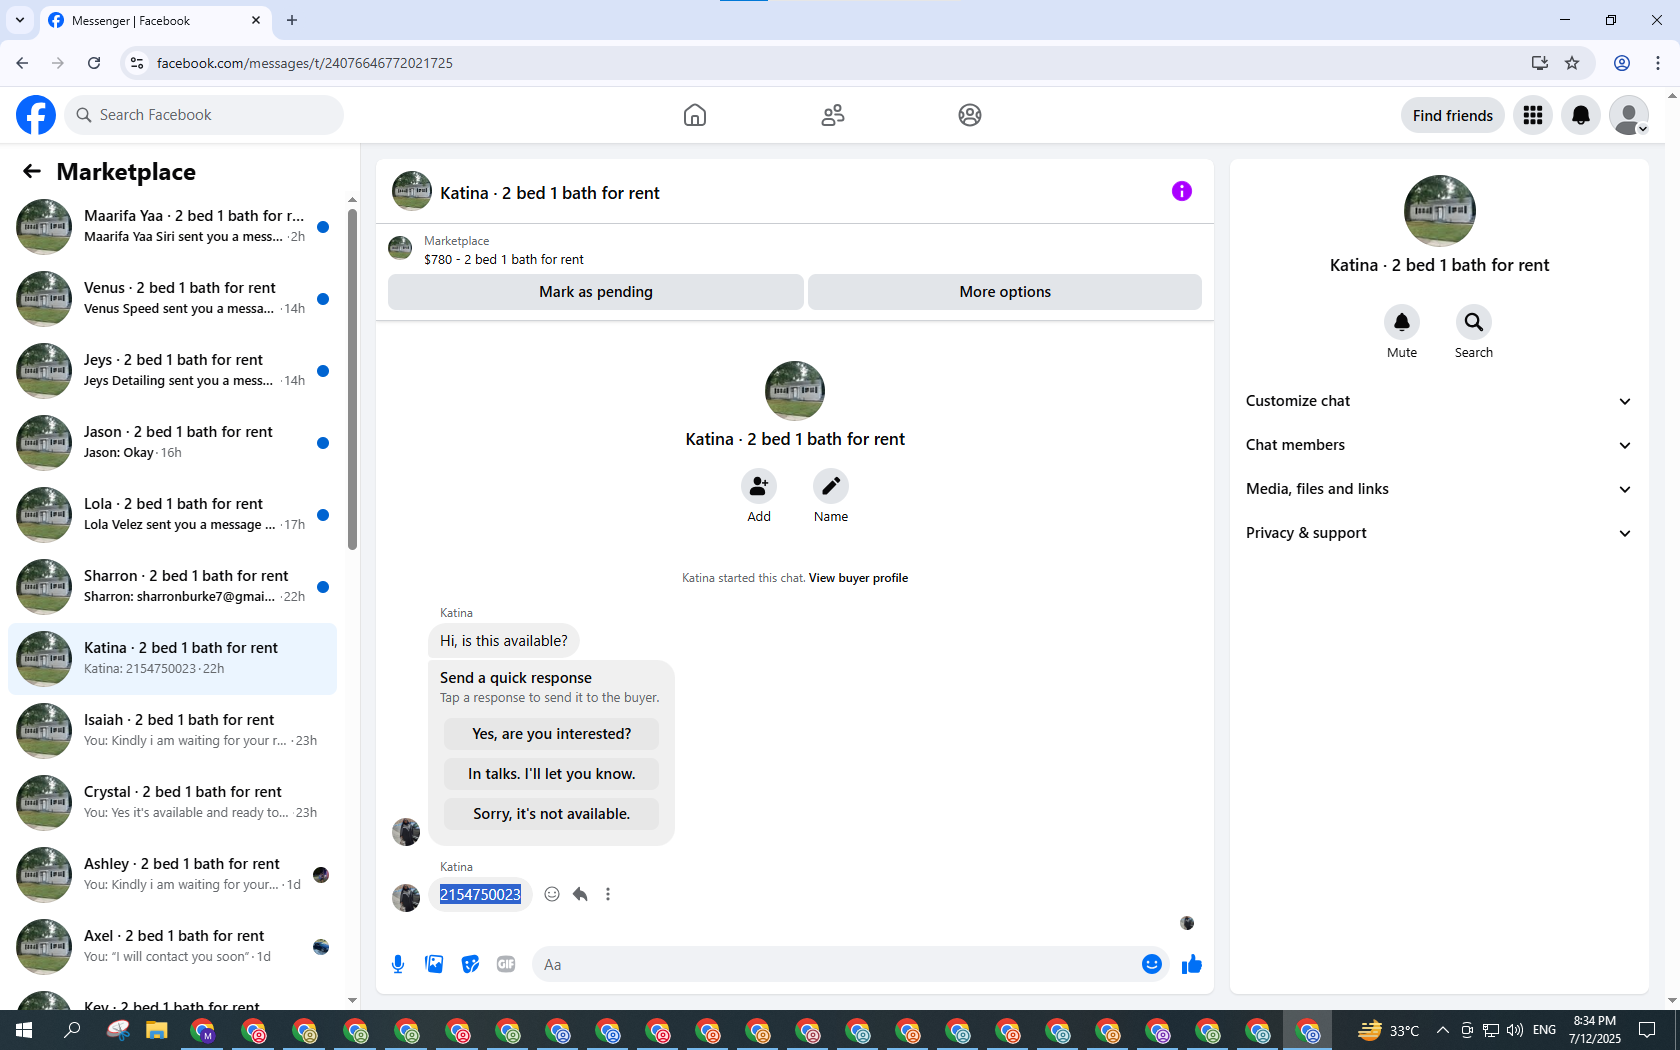The height and width of the screenshot is (1050, 1680).
Task: Send a thumbs-up like
Action: click(1192, 964)
